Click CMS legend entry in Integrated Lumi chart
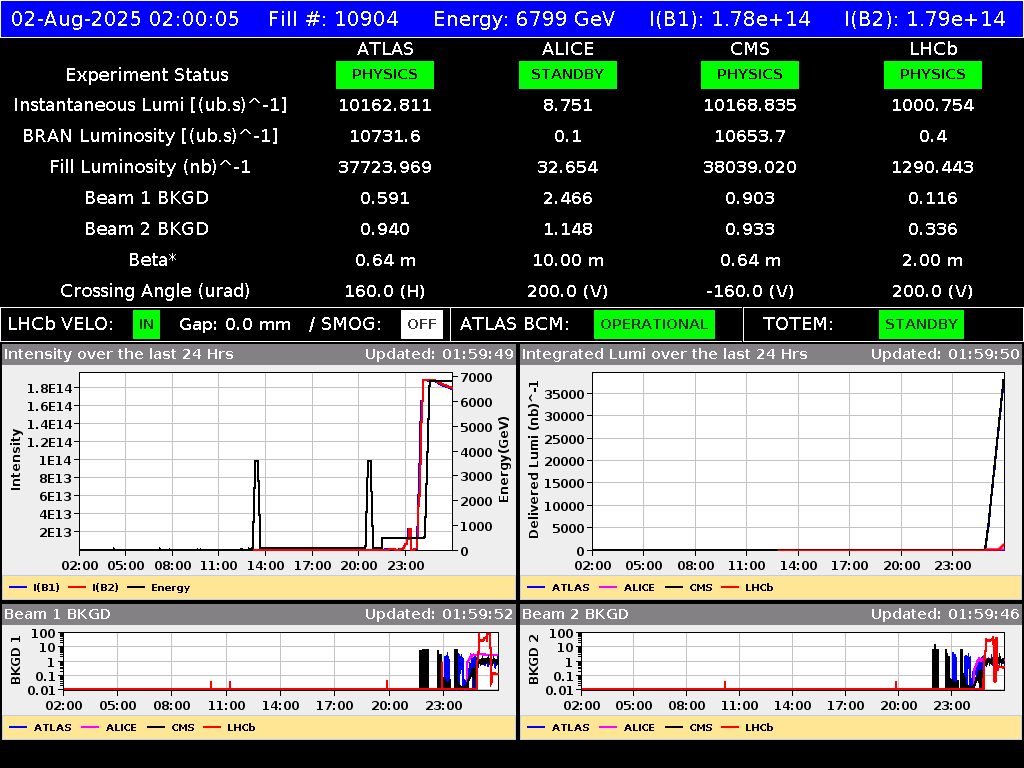 pos(689,587)
